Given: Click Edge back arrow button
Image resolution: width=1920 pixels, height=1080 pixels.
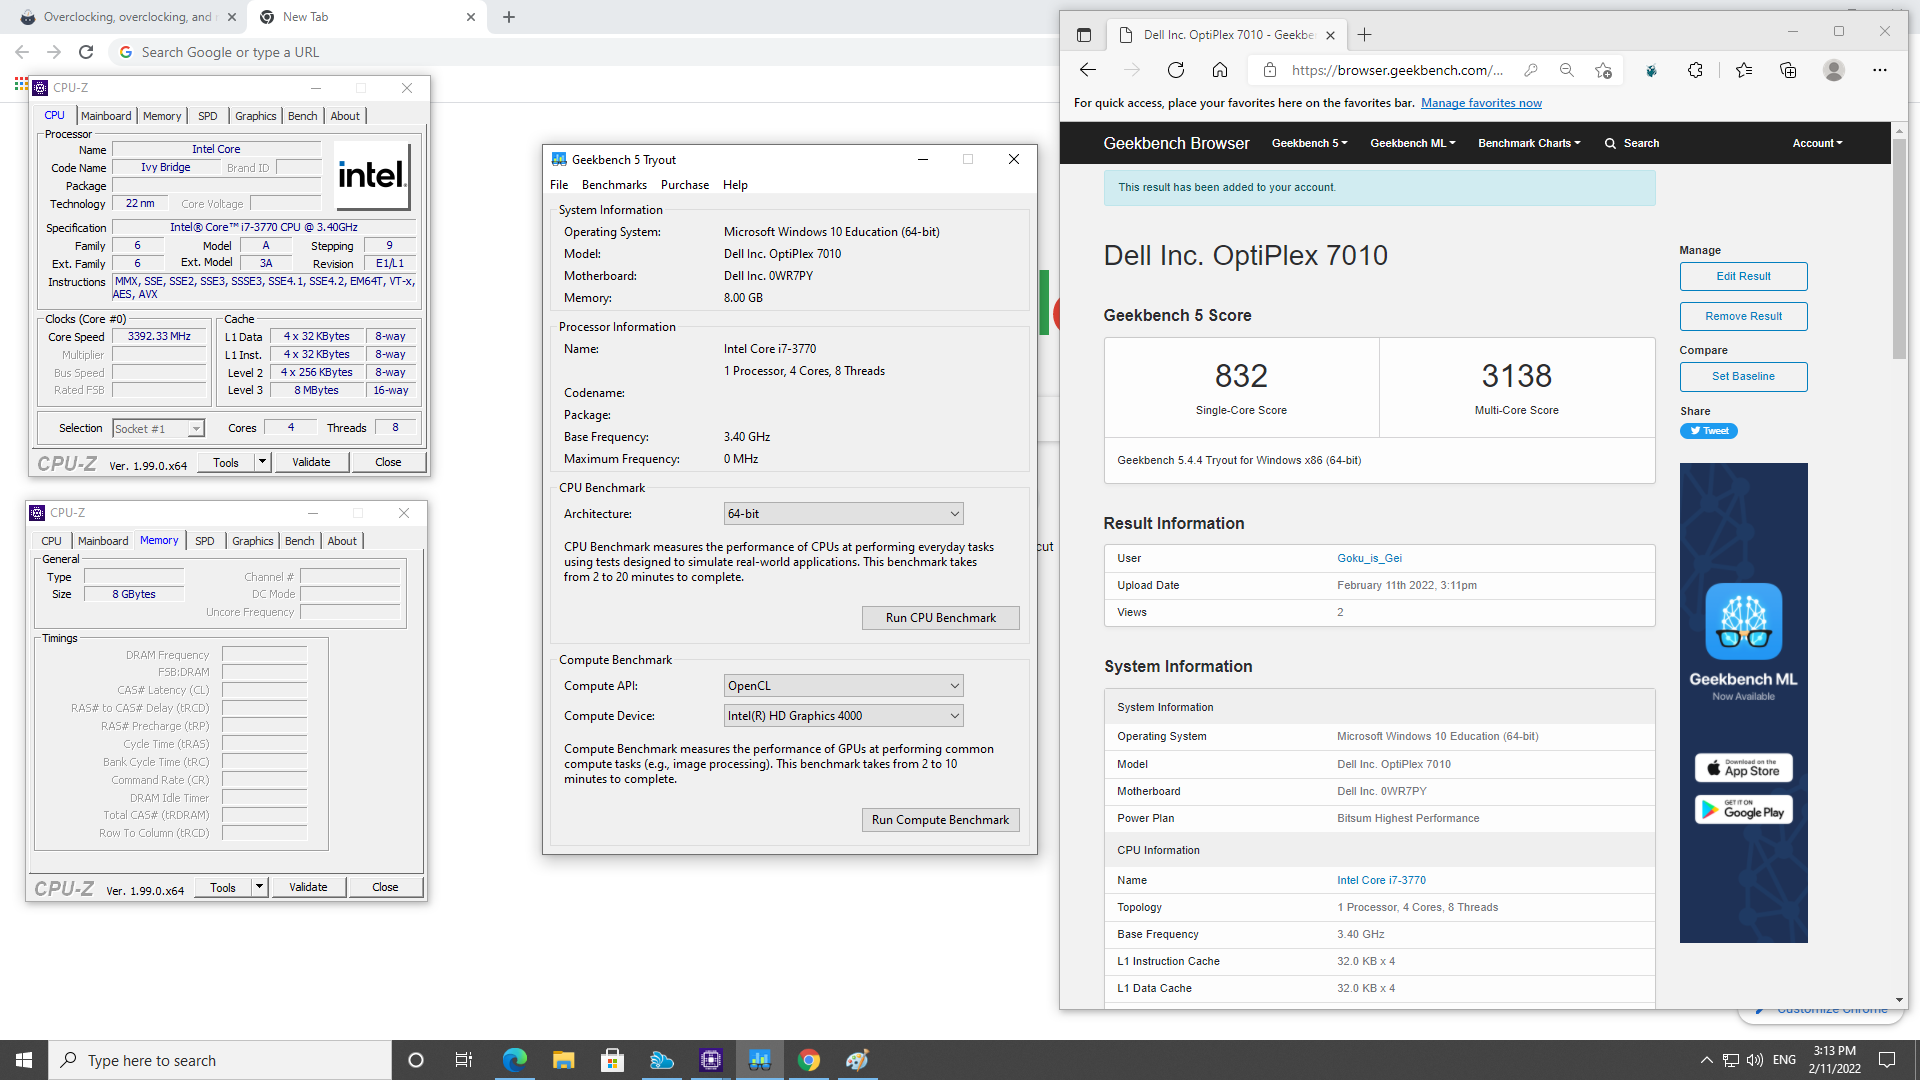Looking at the screenshot, I should coord(1088,70).
